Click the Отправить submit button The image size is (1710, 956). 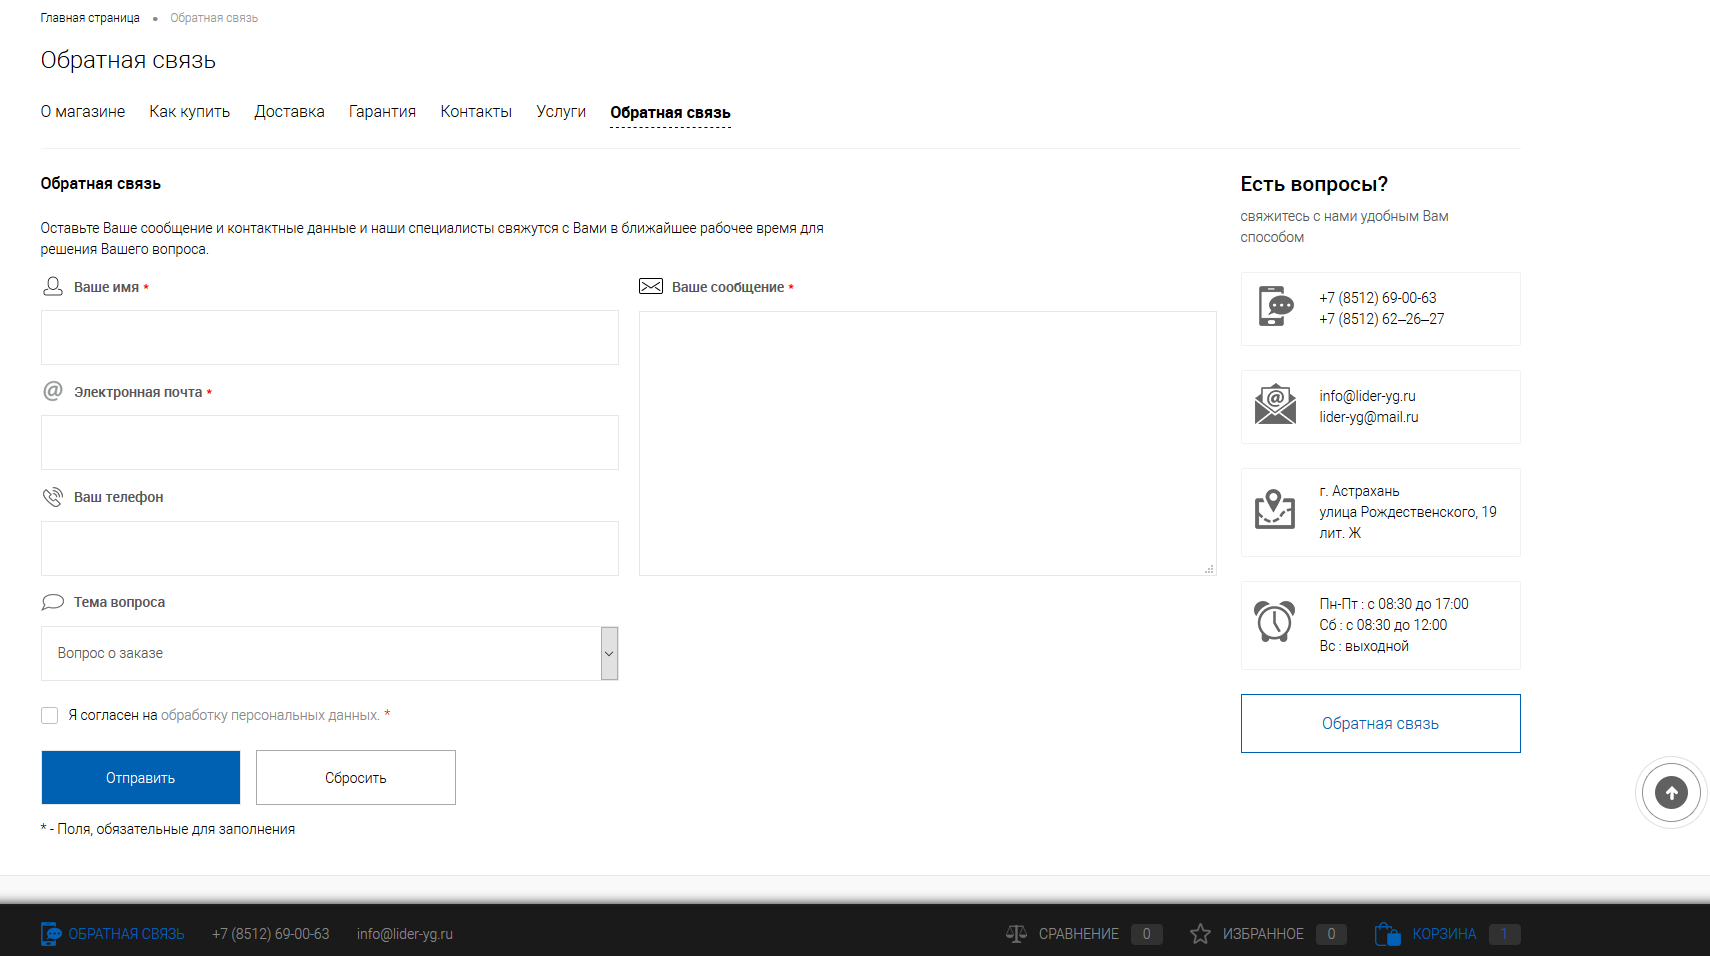pos(141,777)
